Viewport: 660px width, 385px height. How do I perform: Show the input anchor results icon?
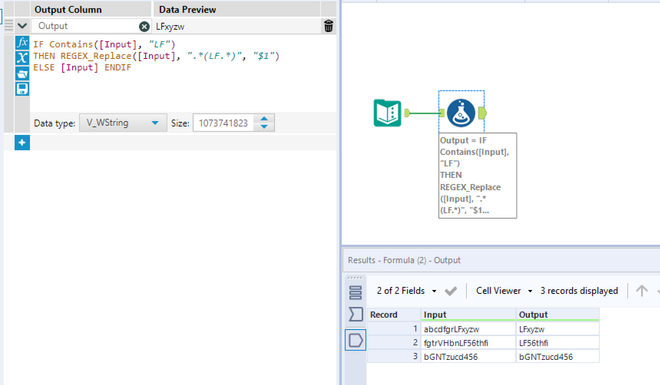tap(356, 314)
